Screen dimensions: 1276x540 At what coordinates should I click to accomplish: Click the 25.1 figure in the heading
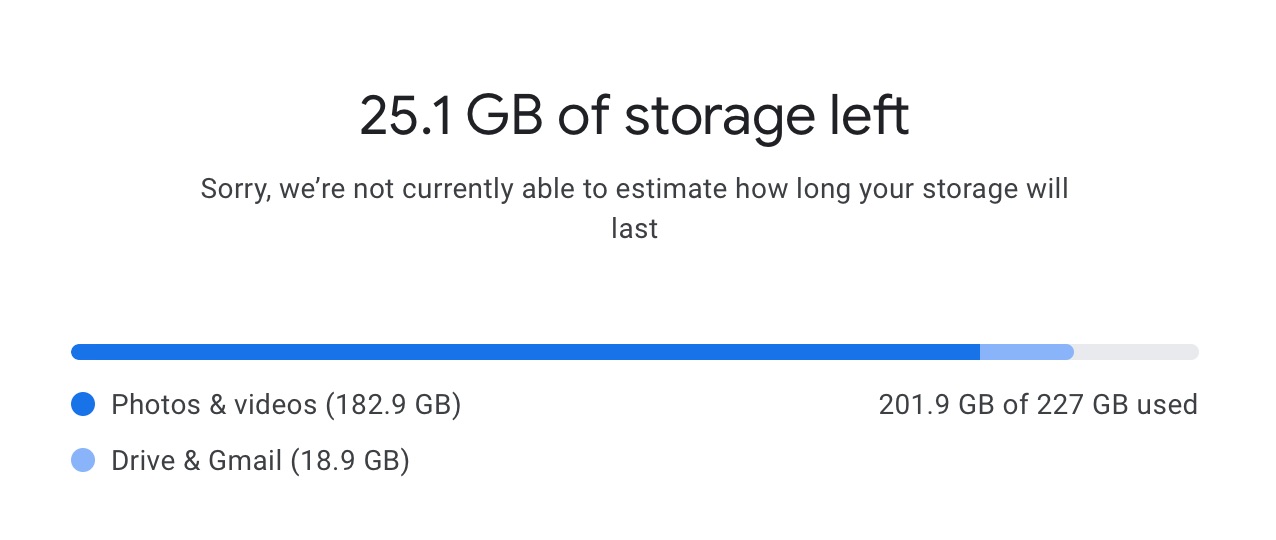coord(405,118)
